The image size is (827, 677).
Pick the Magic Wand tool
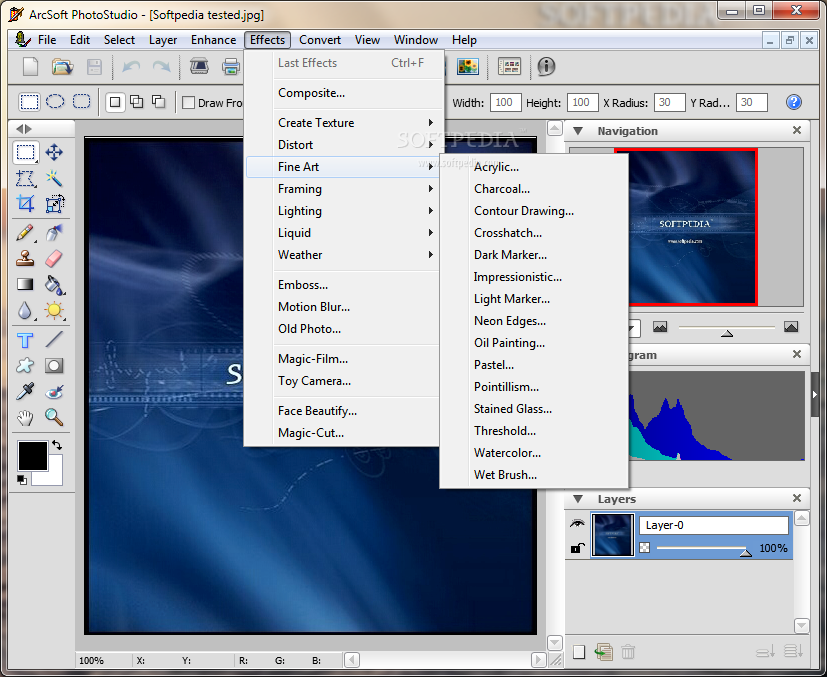point(54,178)
